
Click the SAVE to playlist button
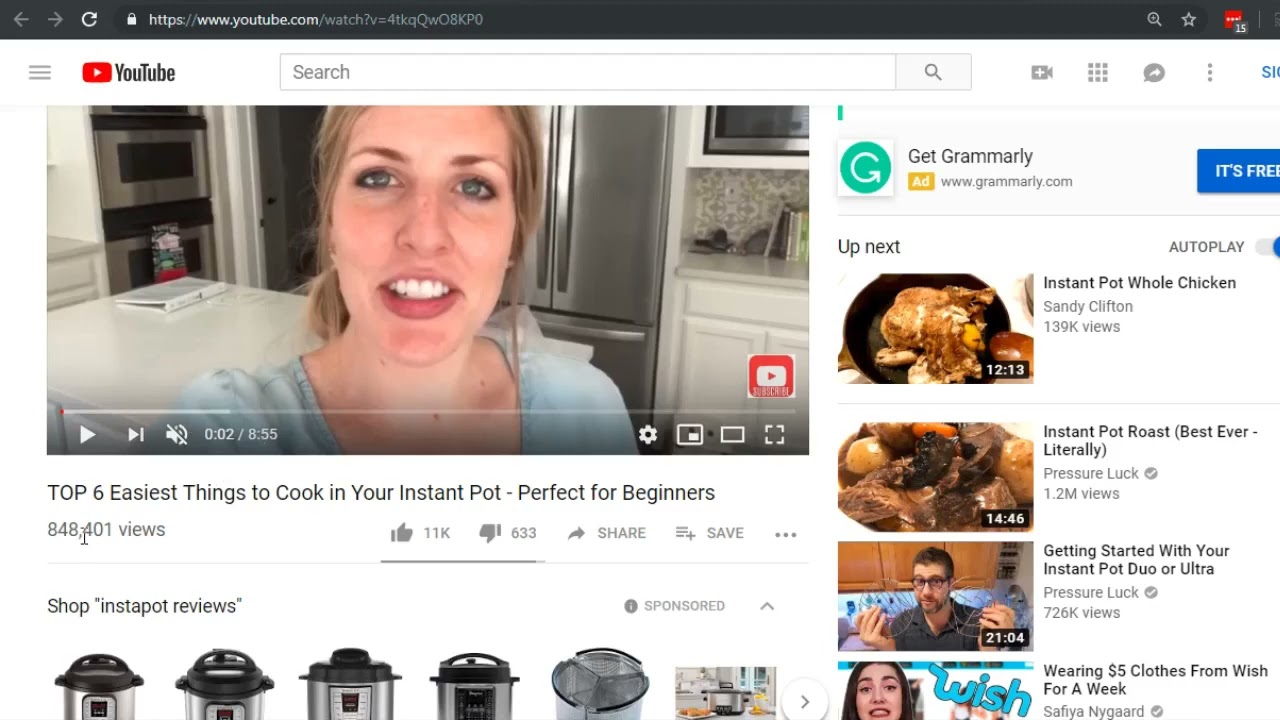tap(709, 533)
